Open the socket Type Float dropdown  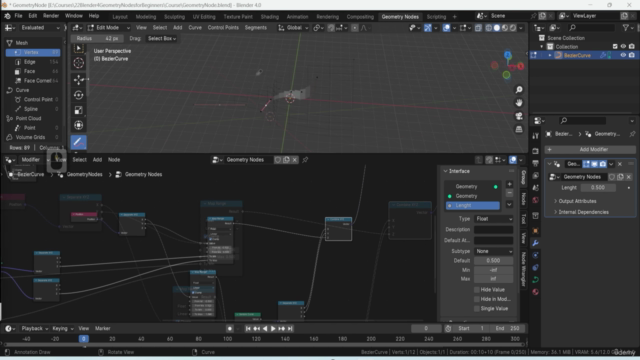493,219
